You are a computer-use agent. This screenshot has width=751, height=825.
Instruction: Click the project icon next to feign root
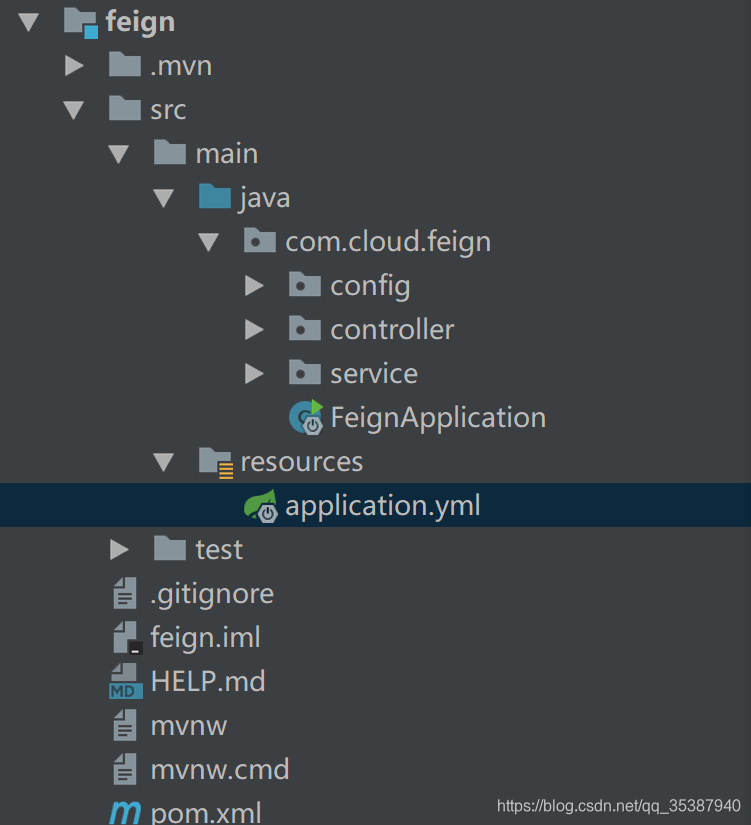(x=78, y=20)
